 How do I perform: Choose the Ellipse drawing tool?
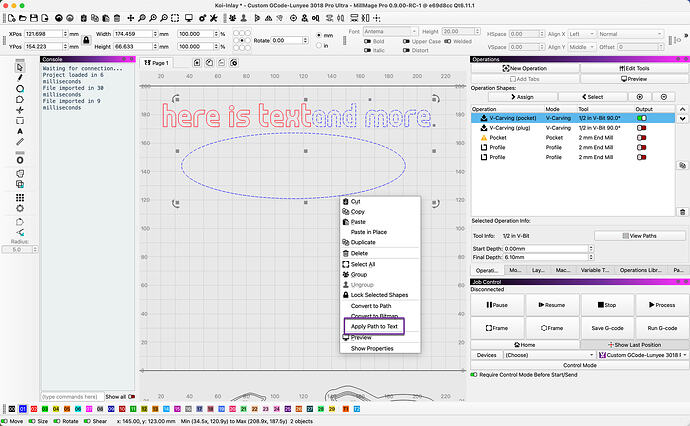click(20, 89)
